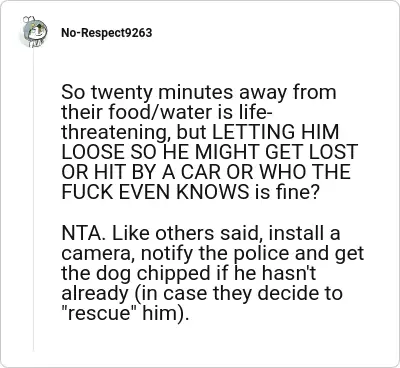The image size is (400, 368).
Task: Click the line 'their food/water is life-'
Action: pyautogui.click(x=167, y=112)
